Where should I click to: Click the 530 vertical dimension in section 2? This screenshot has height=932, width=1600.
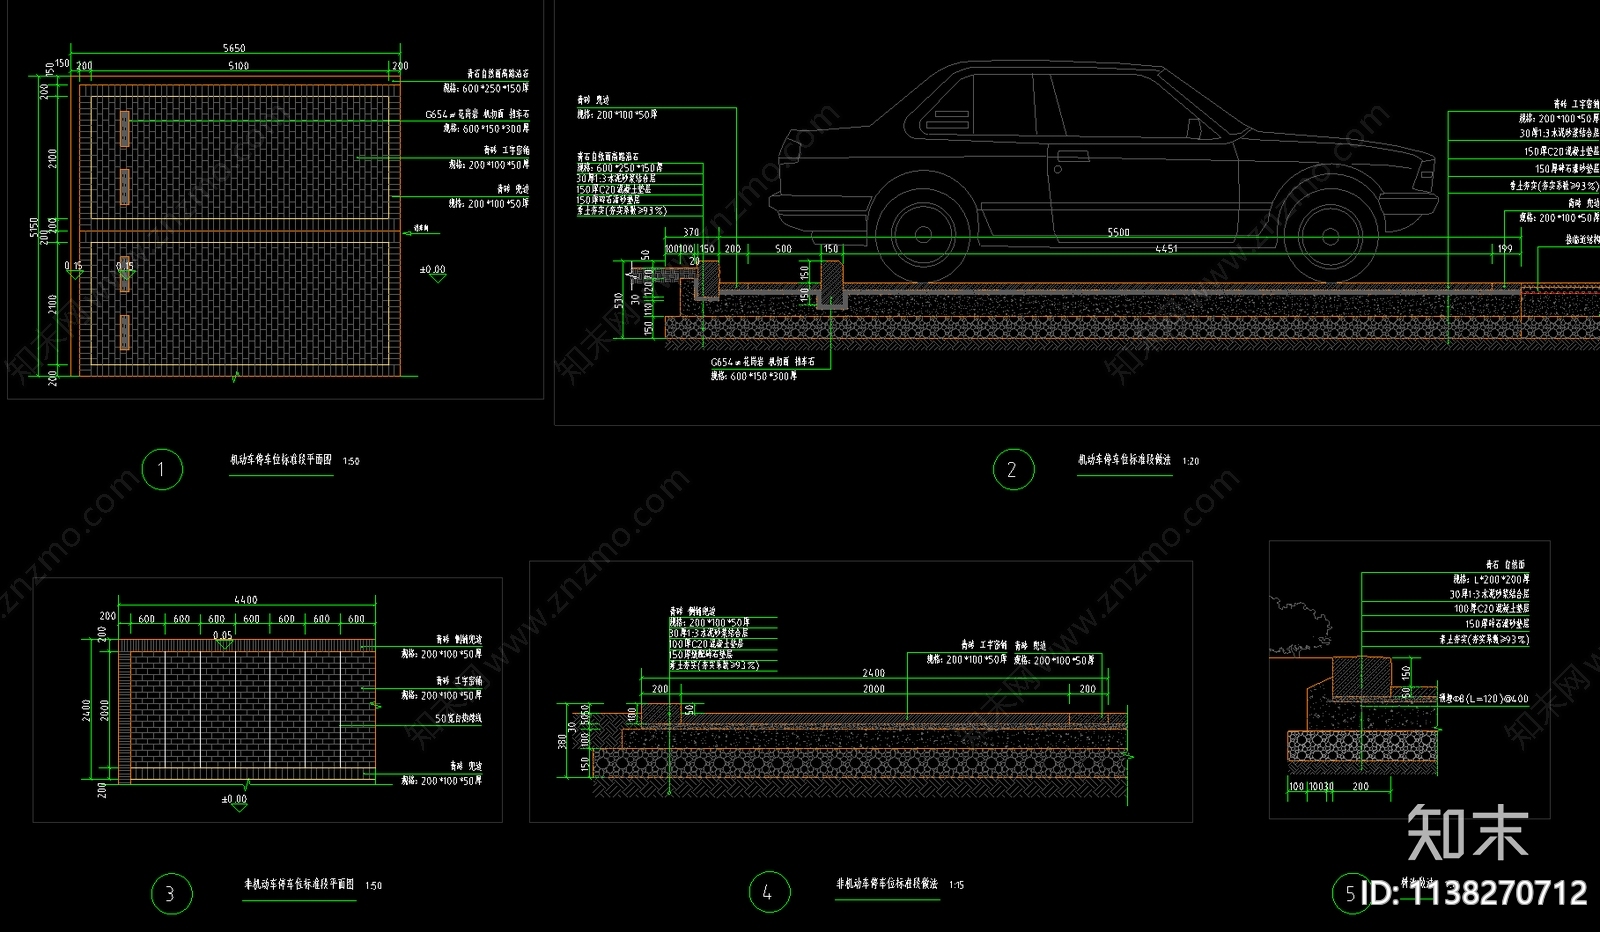619,300
